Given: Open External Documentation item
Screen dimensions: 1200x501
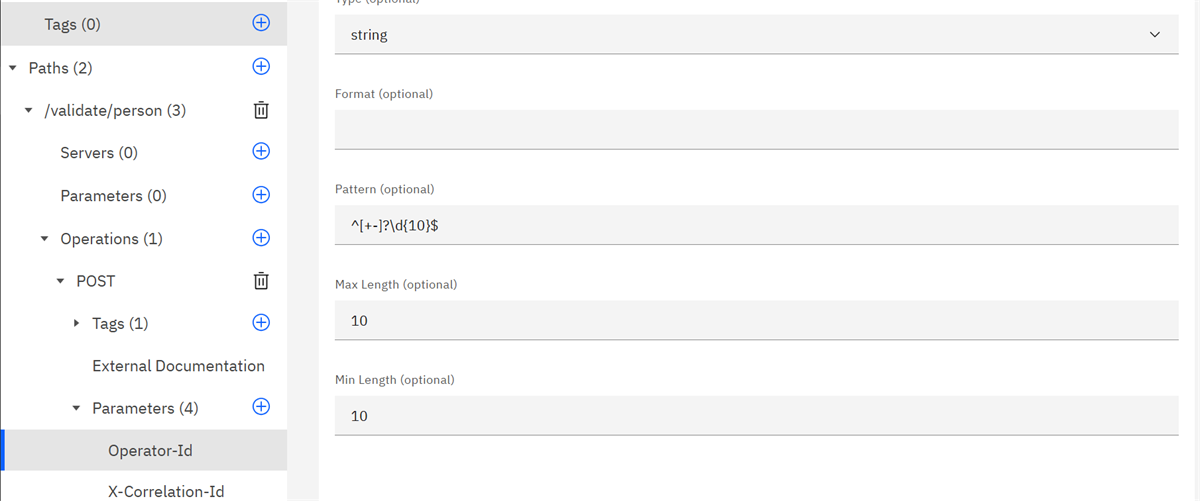Looking at the screenshot, I should point(178,366).
